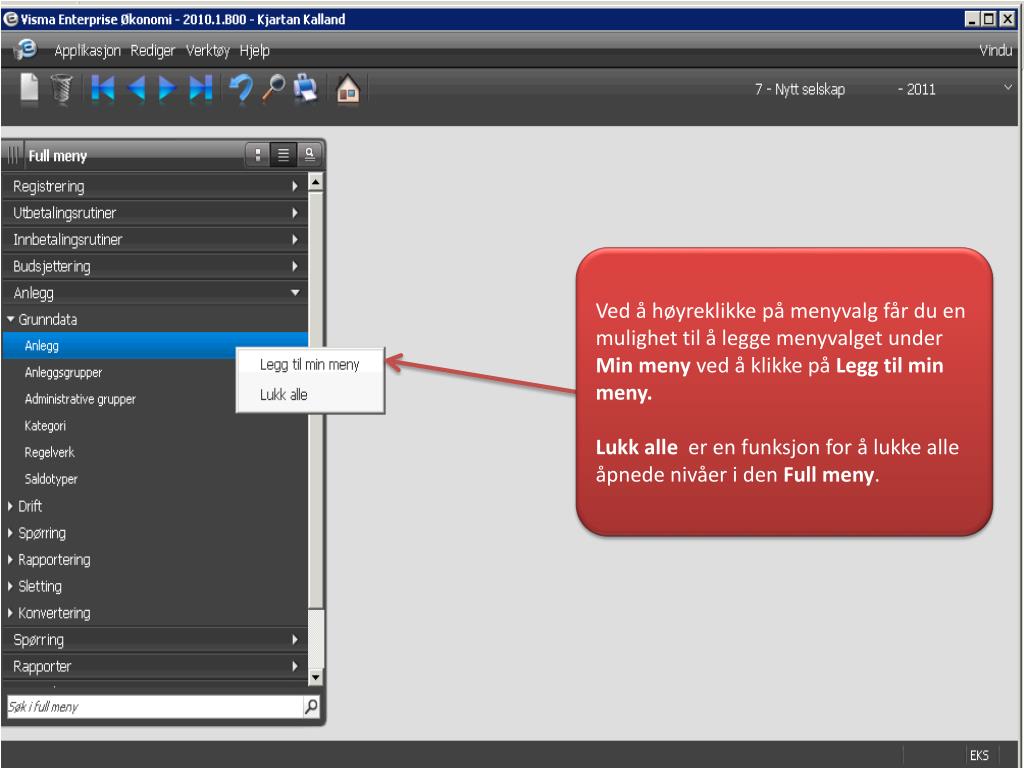Expand the Rapporter menu section
This screenshot has width=1024, height=768.
pyautogui.click(x=155, y=667)
